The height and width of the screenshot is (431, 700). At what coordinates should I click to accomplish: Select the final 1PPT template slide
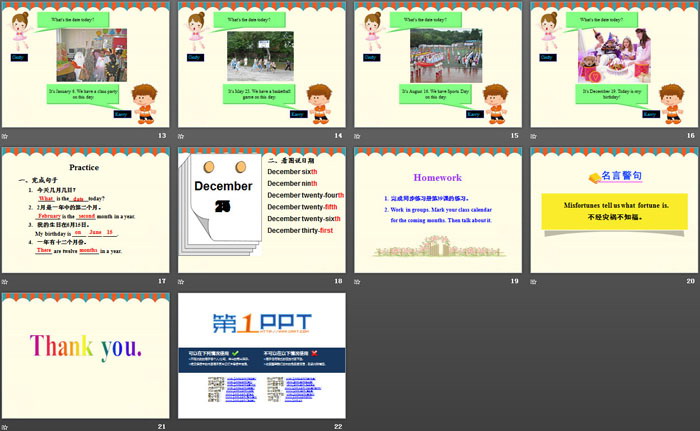click(x=261, y=356)
